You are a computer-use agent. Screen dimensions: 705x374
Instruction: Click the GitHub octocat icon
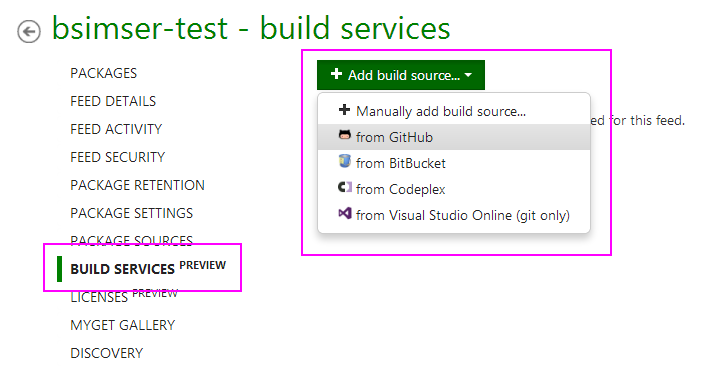(x=344, y=135)
